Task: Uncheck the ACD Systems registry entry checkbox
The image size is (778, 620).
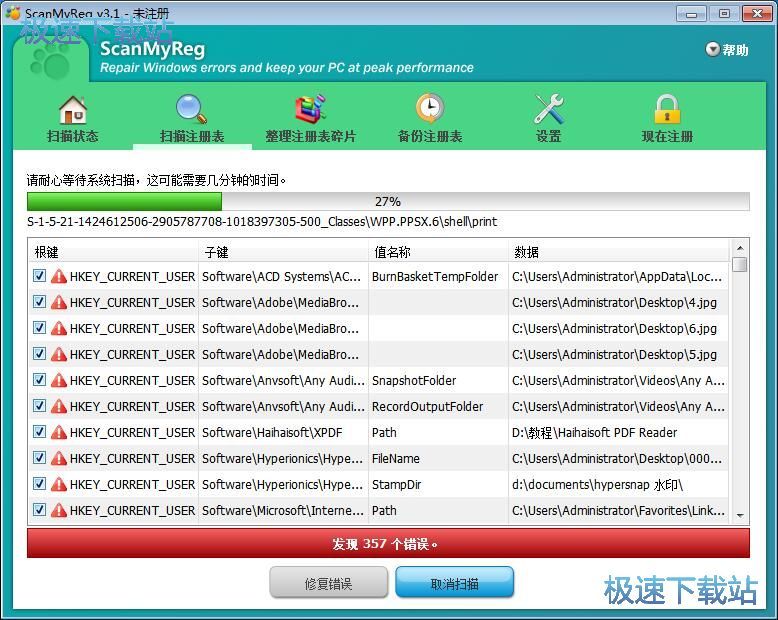Action: [x=40, y=277]
